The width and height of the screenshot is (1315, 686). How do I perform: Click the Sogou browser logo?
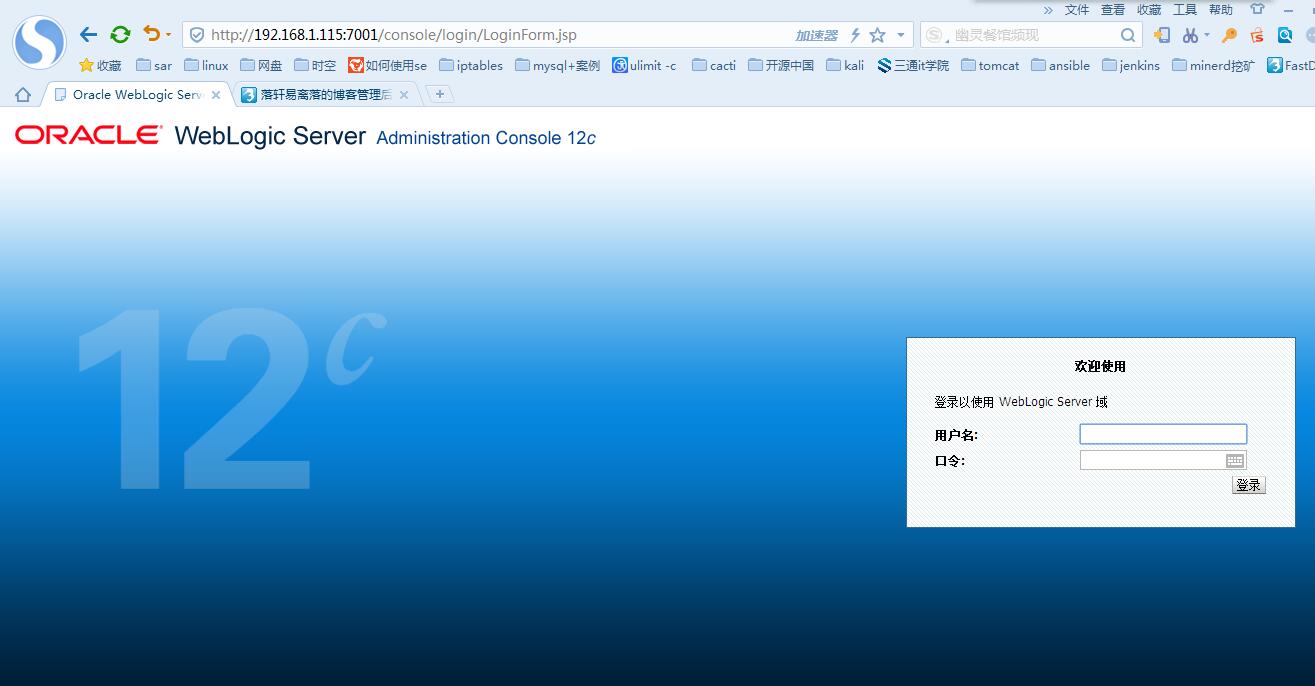40,42
